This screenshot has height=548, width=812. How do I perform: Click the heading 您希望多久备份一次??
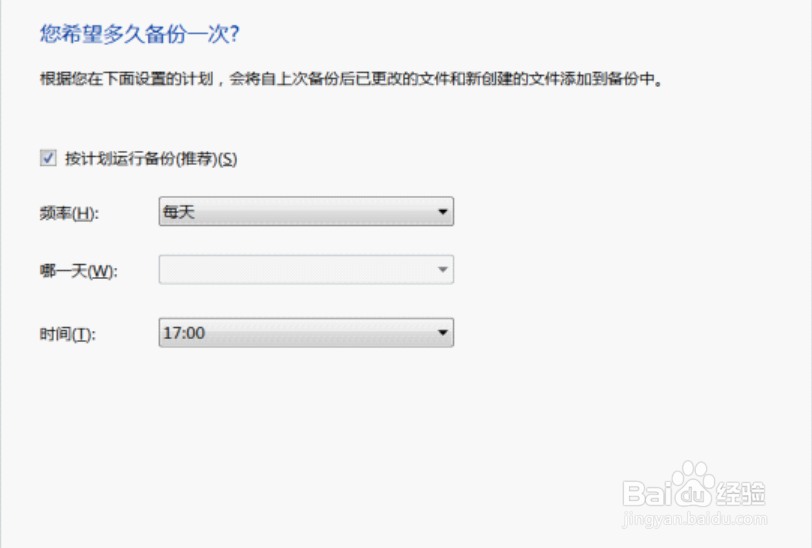coord(140,35)
